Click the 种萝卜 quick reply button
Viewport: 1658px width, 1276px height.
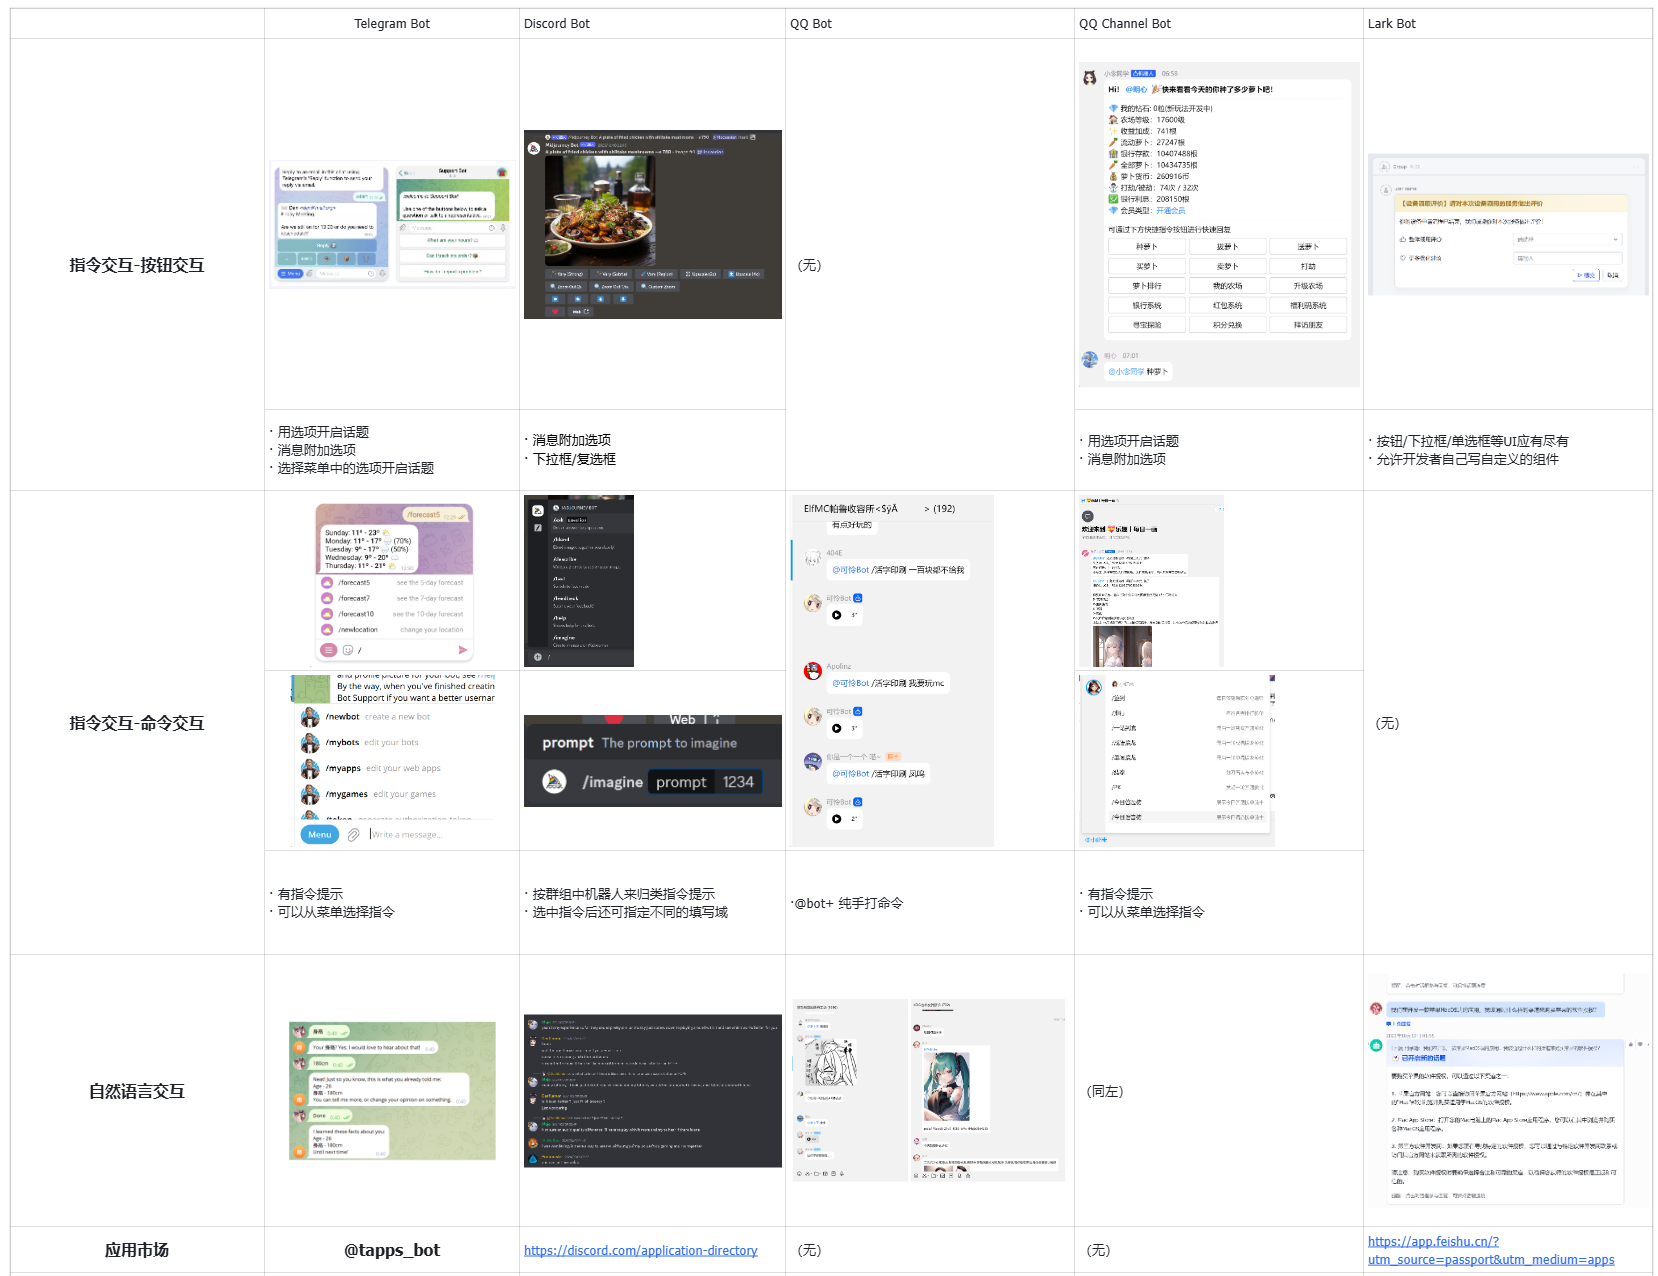pyautogui.click(x=1147, y=247)
